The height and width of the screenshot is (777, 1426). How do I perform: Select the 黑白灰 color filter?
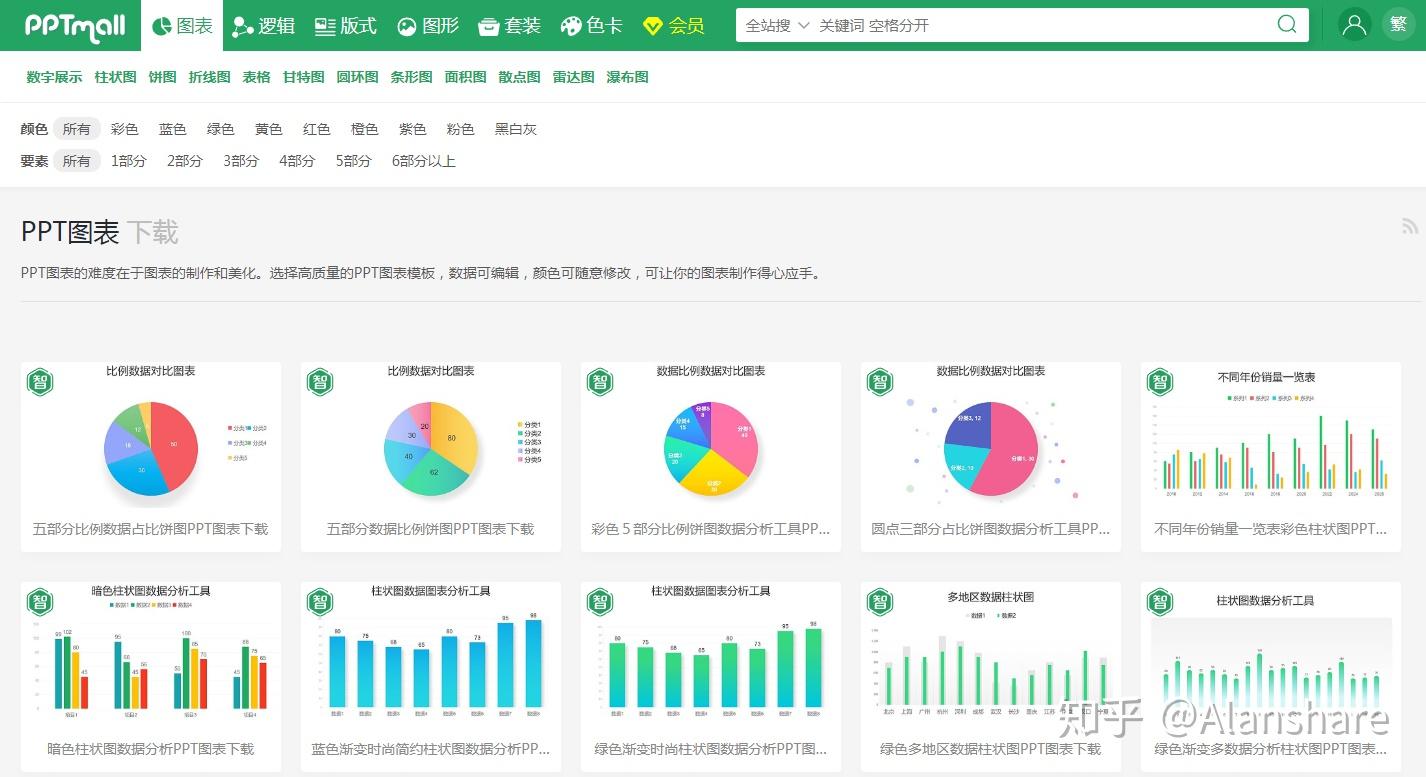(516, 129)
